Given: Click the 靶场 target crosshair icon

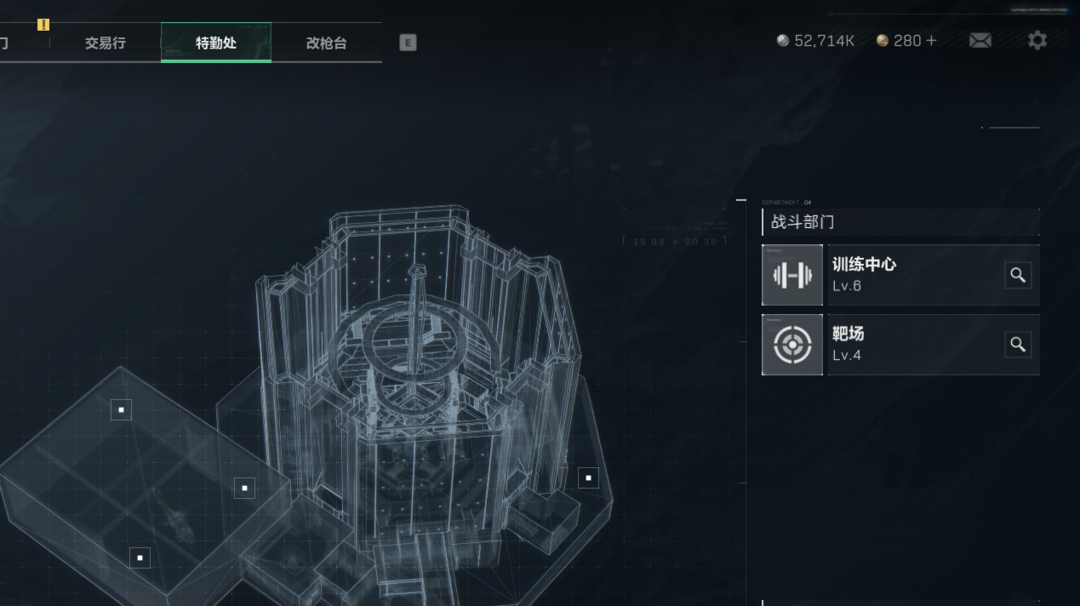Looking at the screenshot, I should coord(792,344).
